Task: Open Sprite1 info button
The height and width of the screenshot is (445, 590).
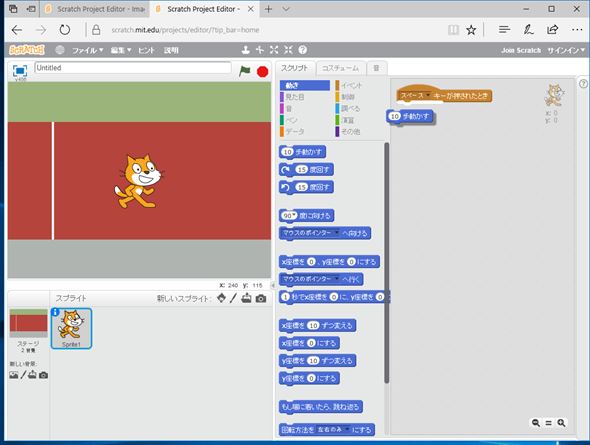Action: pyautogui.click(x=55, y=312)
